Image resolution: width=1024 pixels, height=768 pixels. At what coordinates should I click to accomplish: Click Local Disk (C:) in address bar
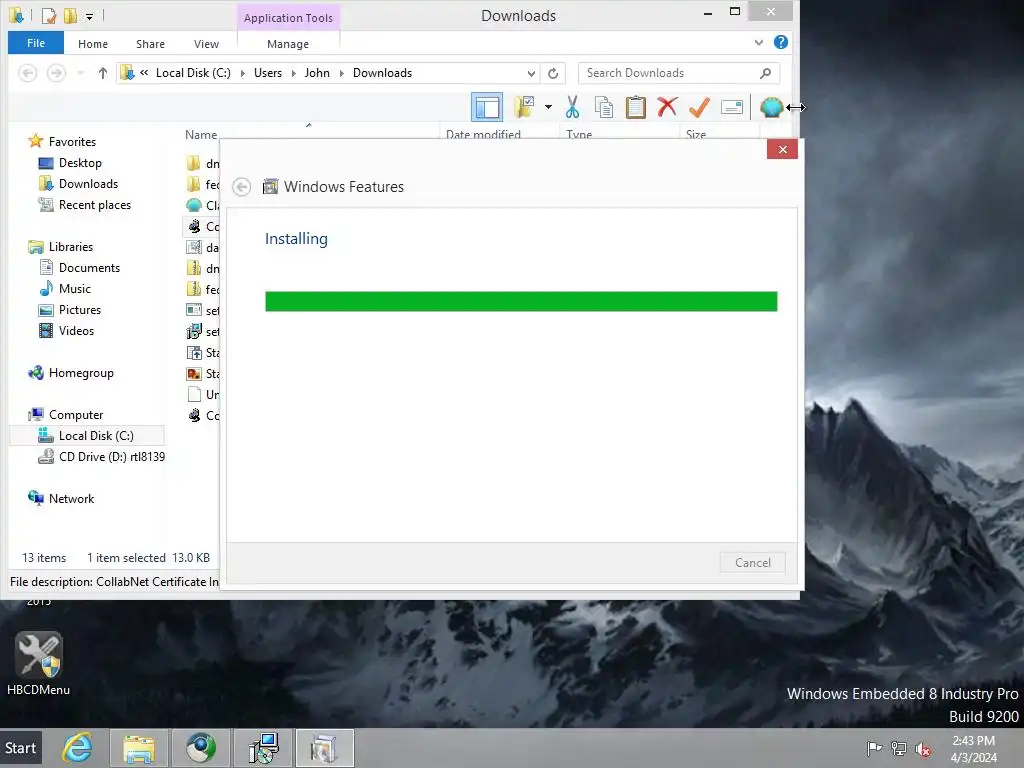click(x=193, y=73)
